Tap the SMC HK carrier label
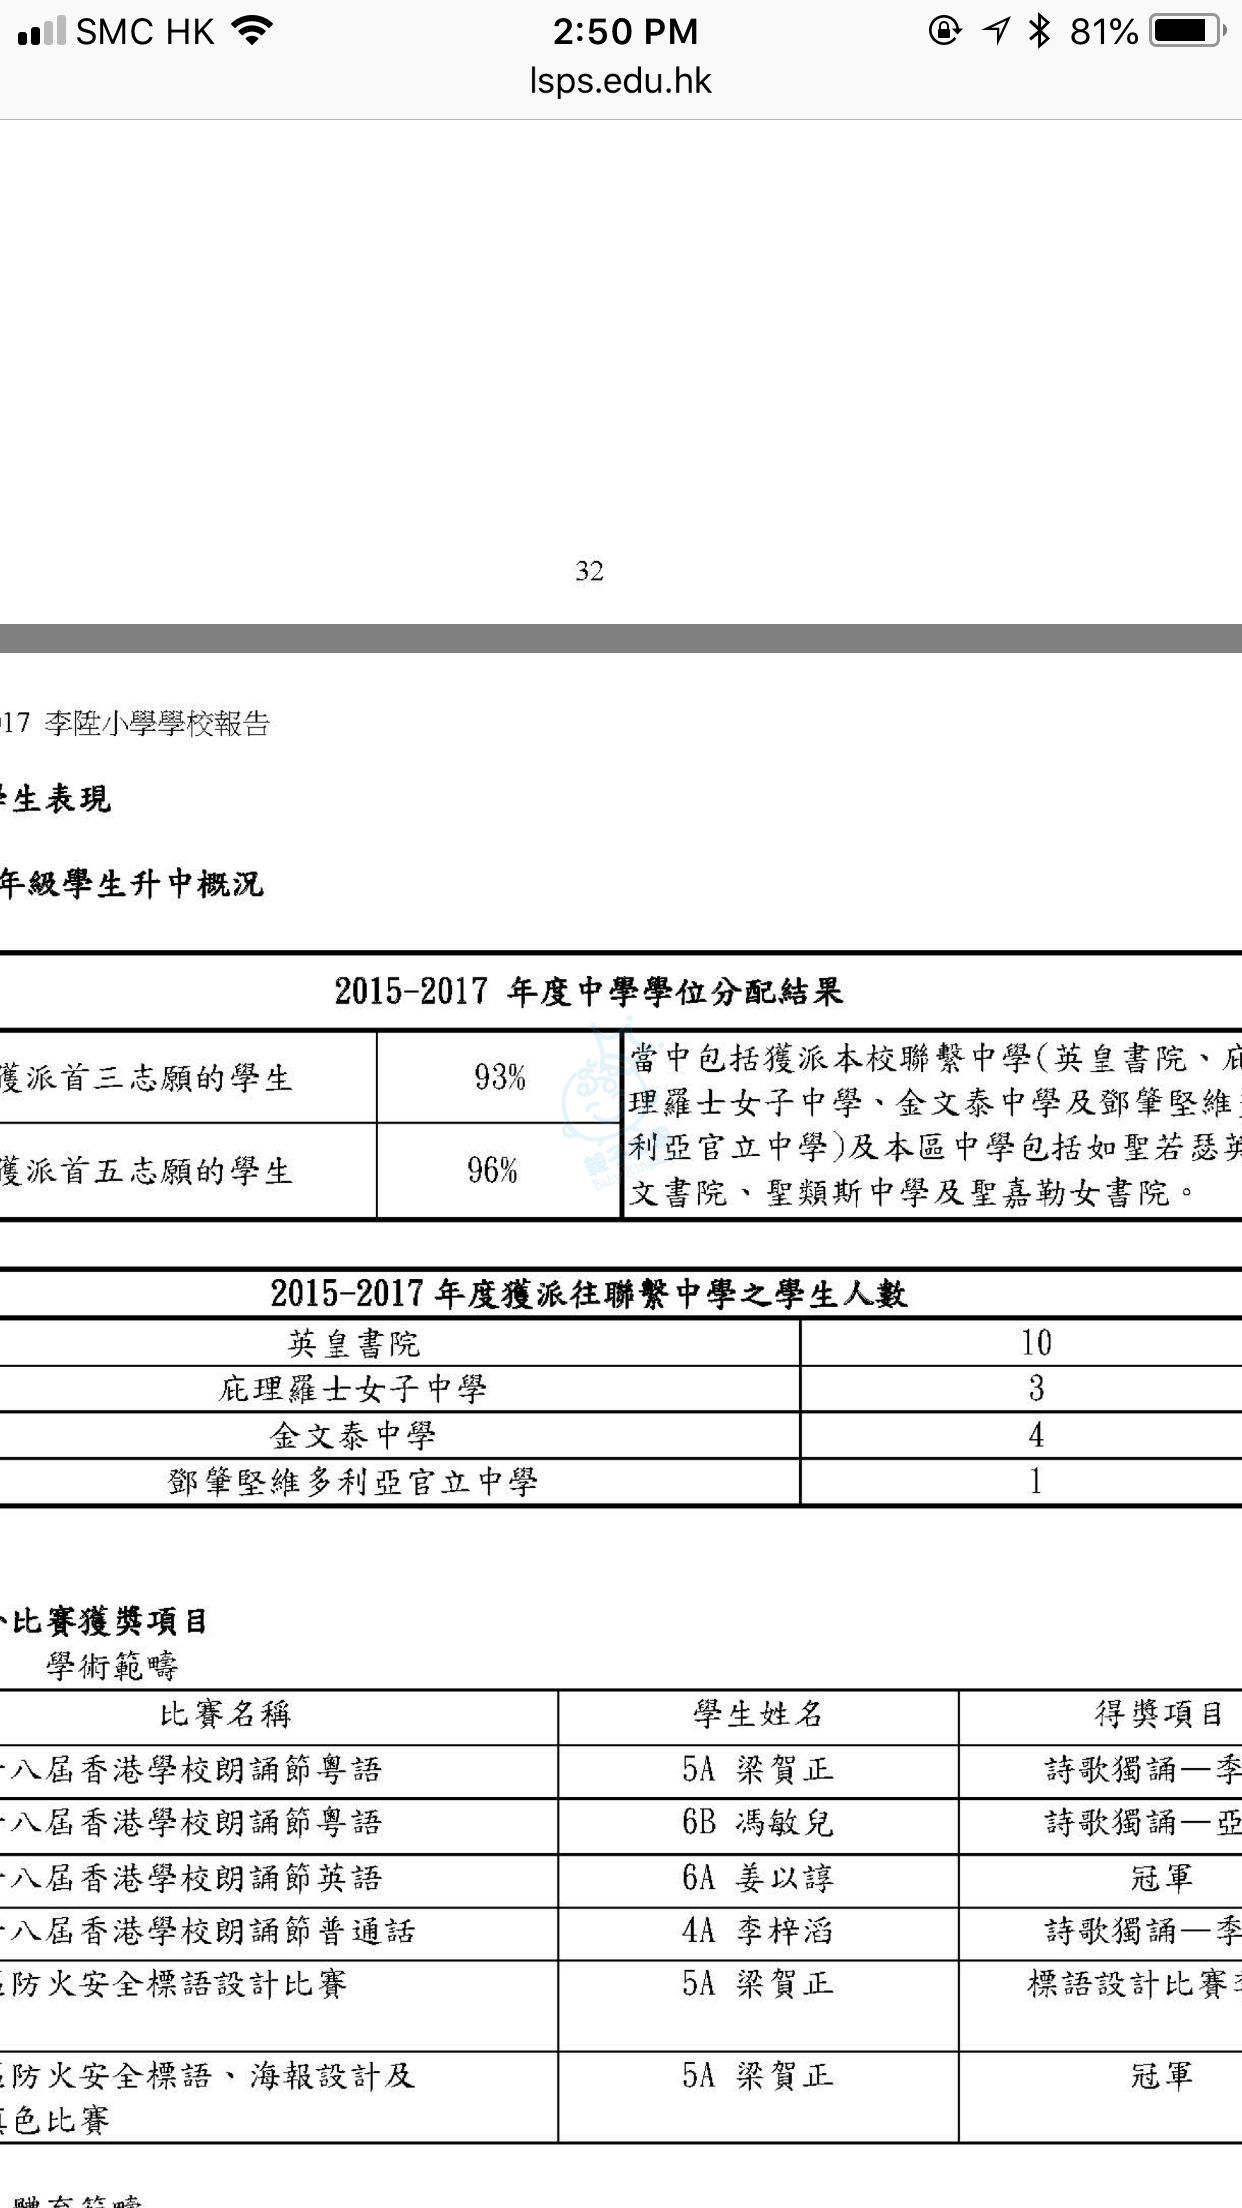Viewport: 1242px width, 2208px height. 145,32
